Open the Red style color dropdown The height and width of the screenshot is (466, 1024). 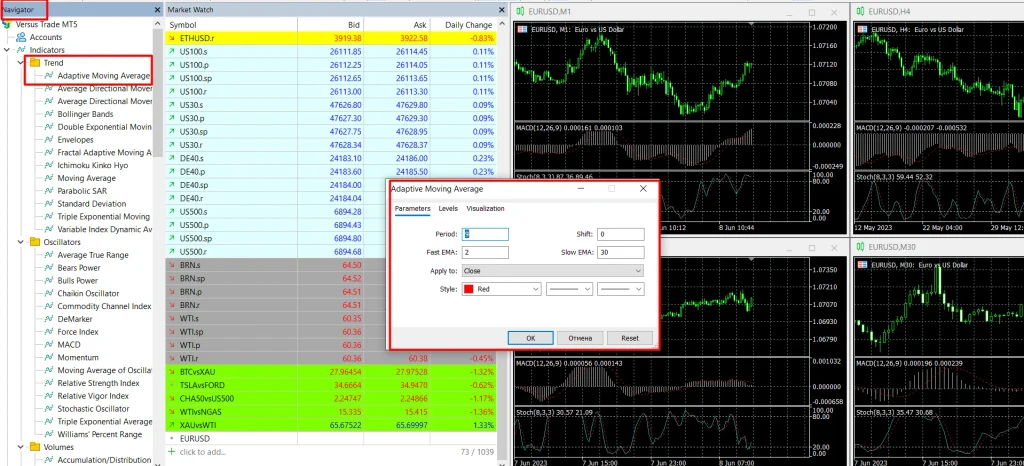[502, 288]
